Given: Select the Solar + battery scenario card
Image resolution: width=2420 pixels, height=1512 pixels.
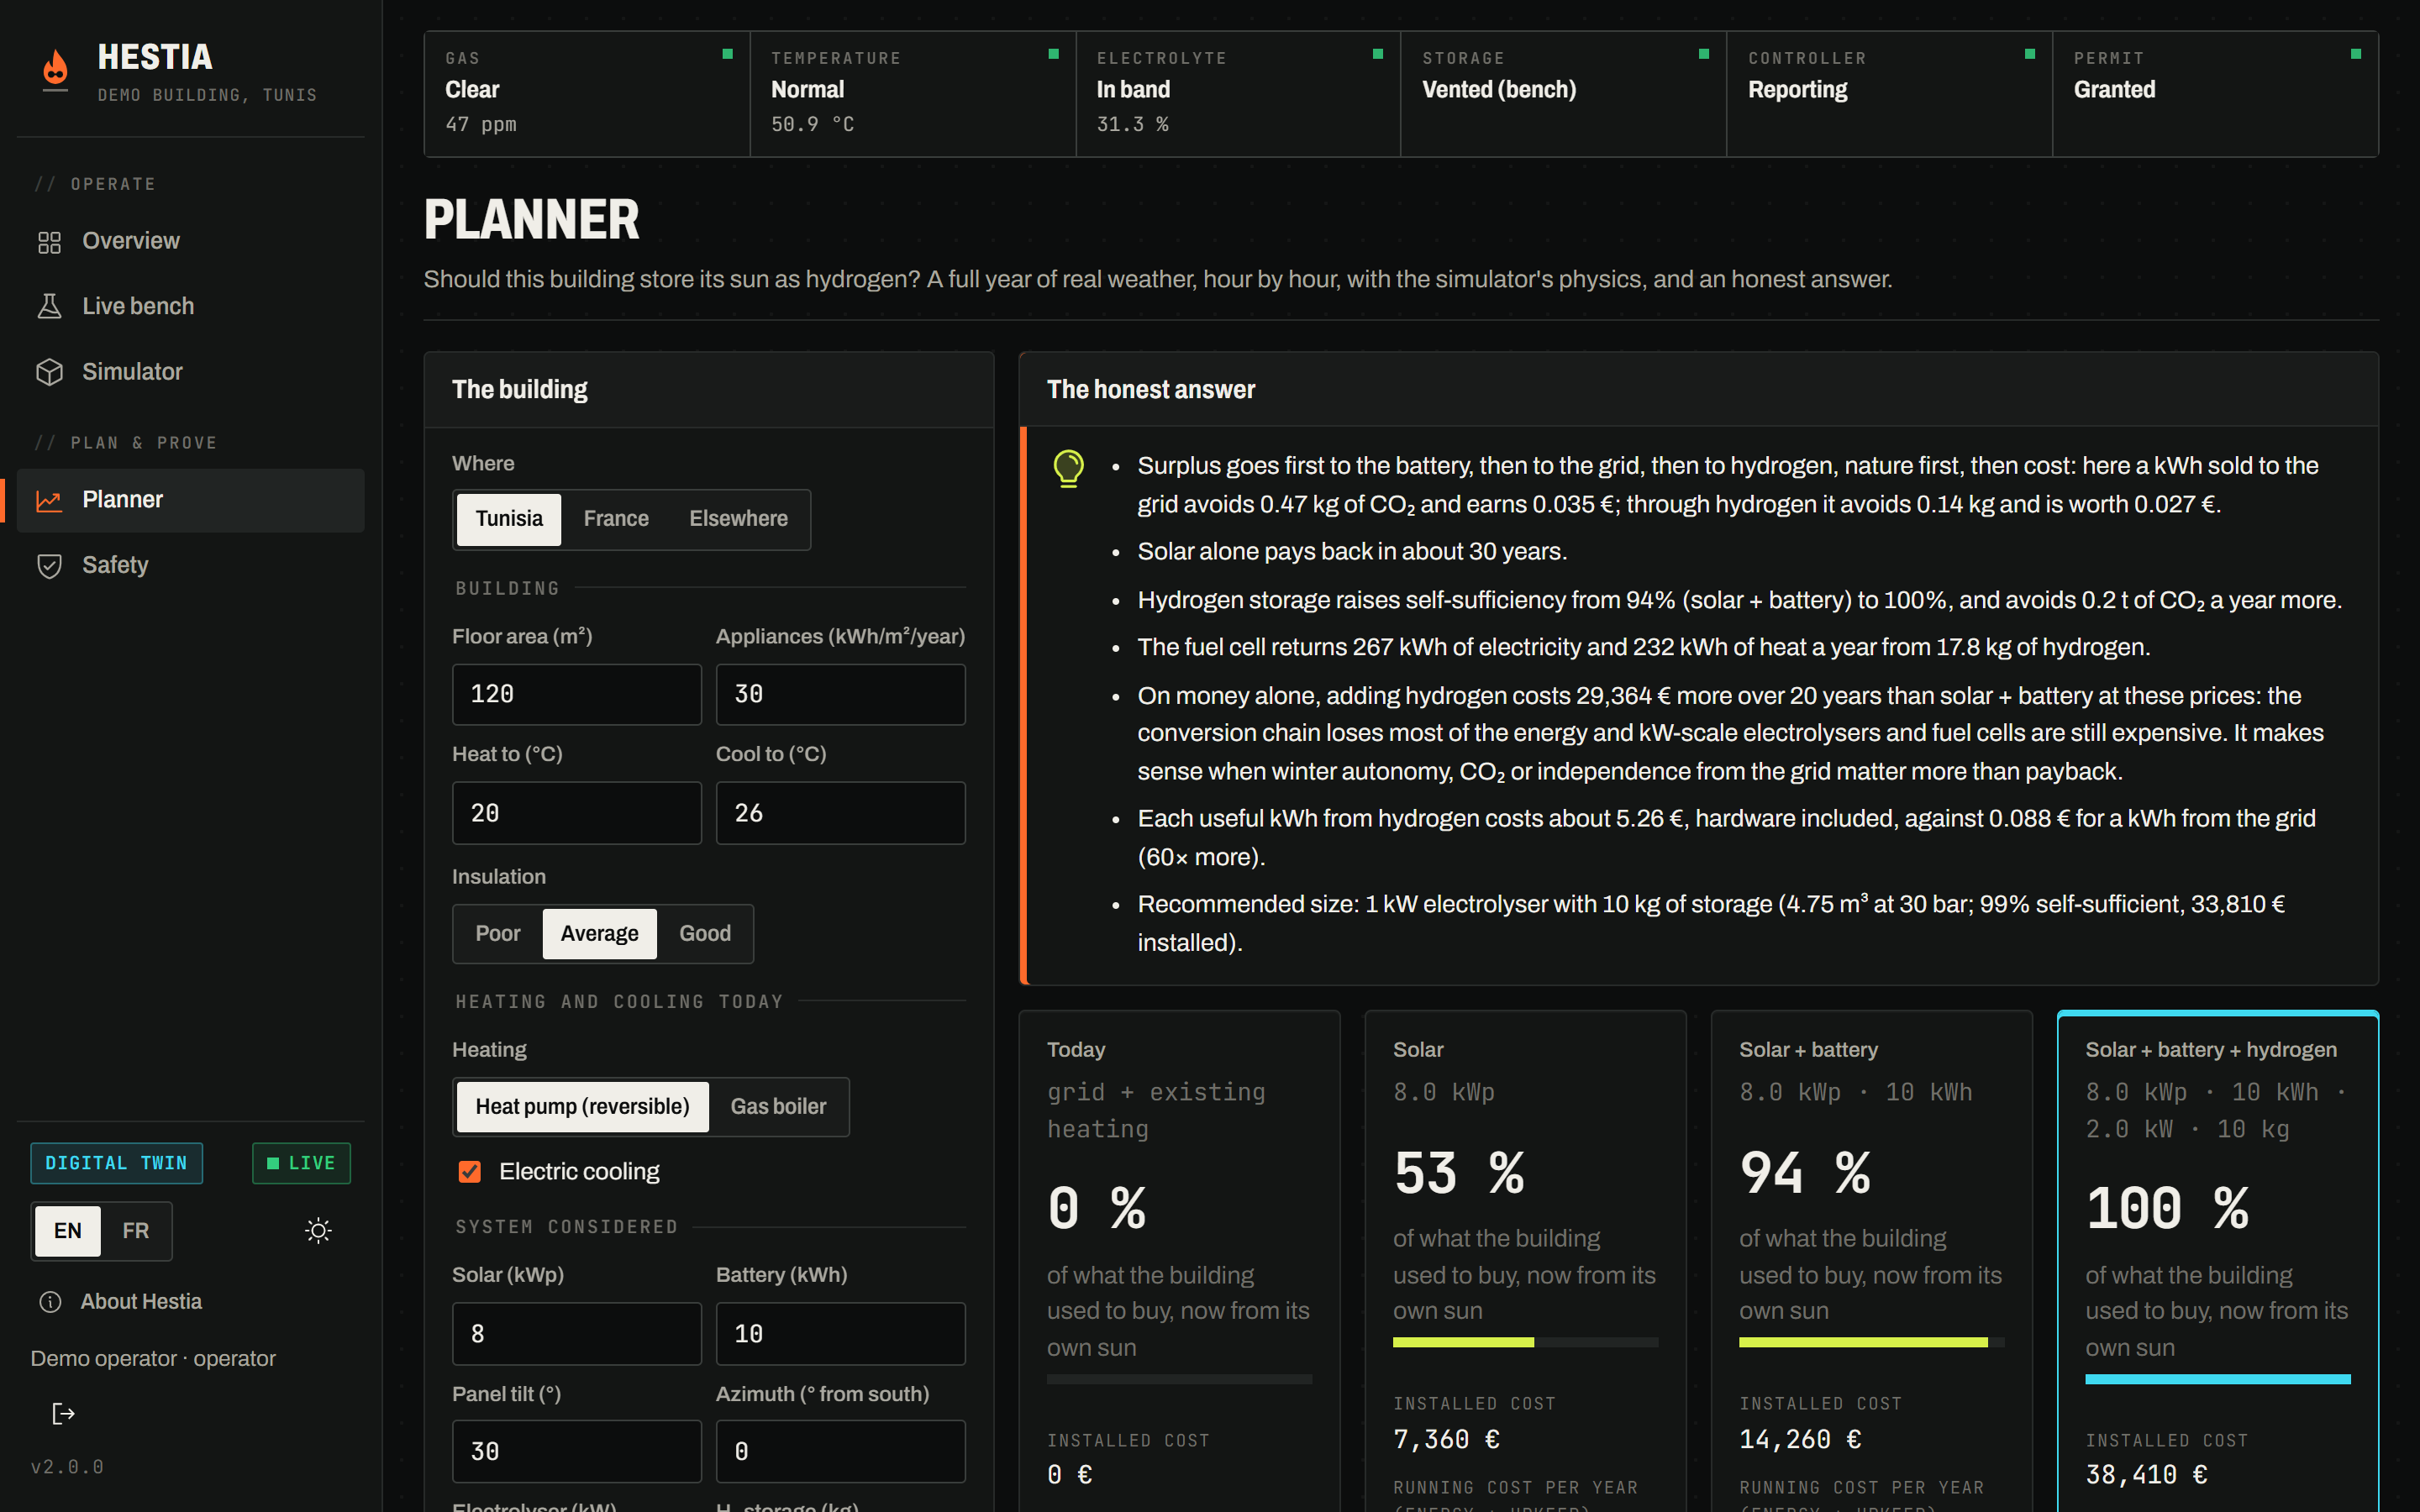Looking at the screenshot, I should pyautogui.click(x=1872, y=1261).
